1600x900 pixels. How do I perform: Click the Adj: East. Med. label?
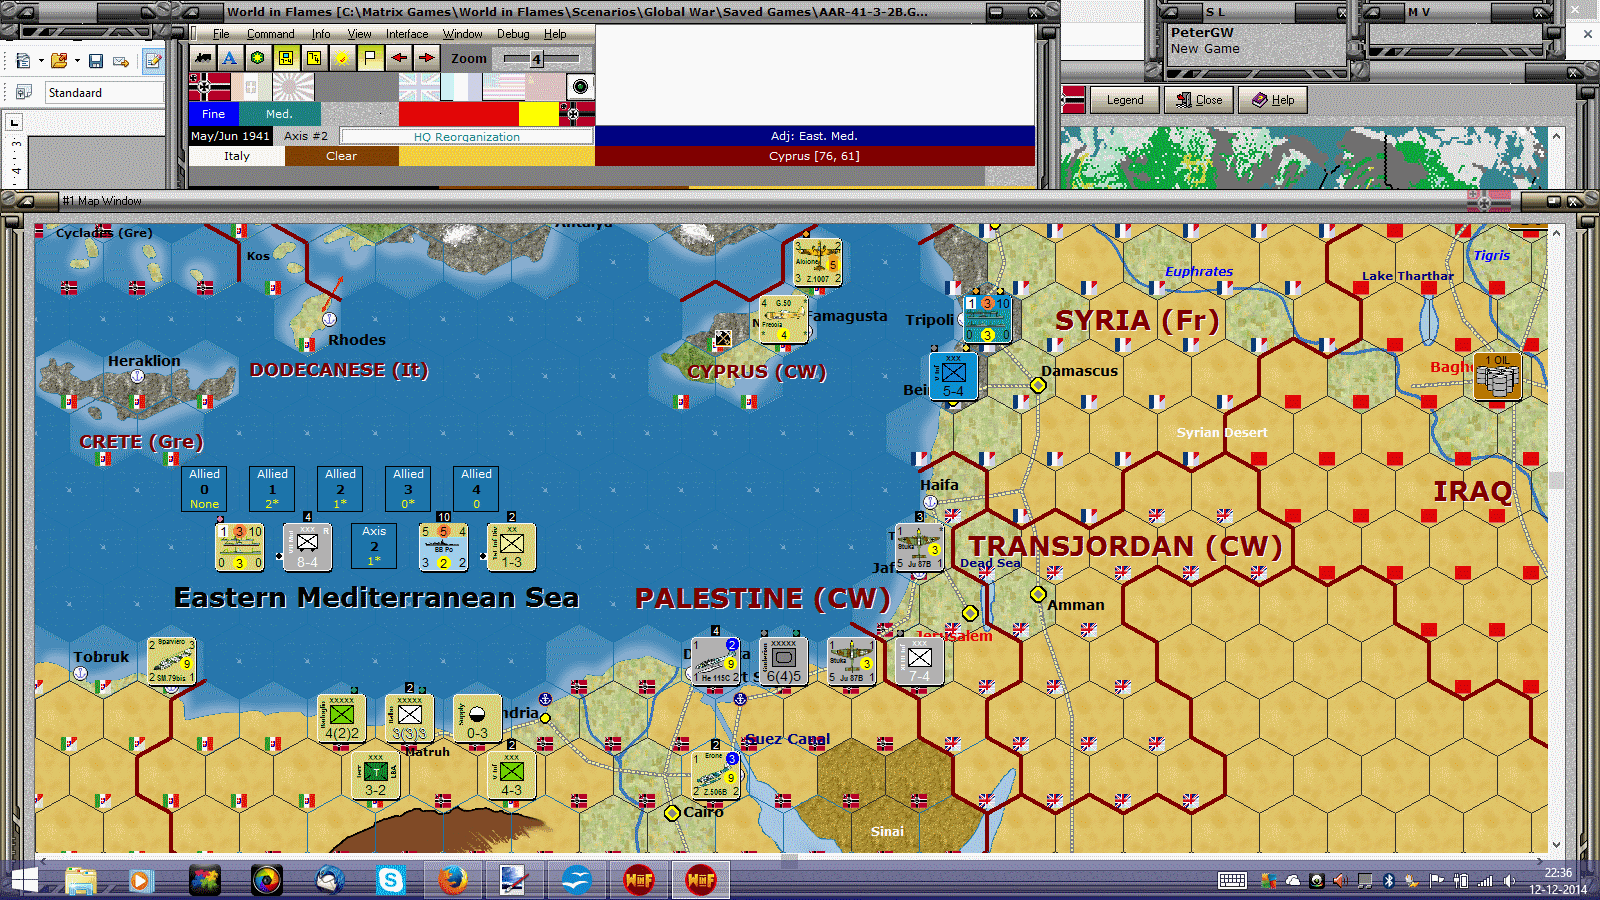pyautogui.click(x=814, y=136)
